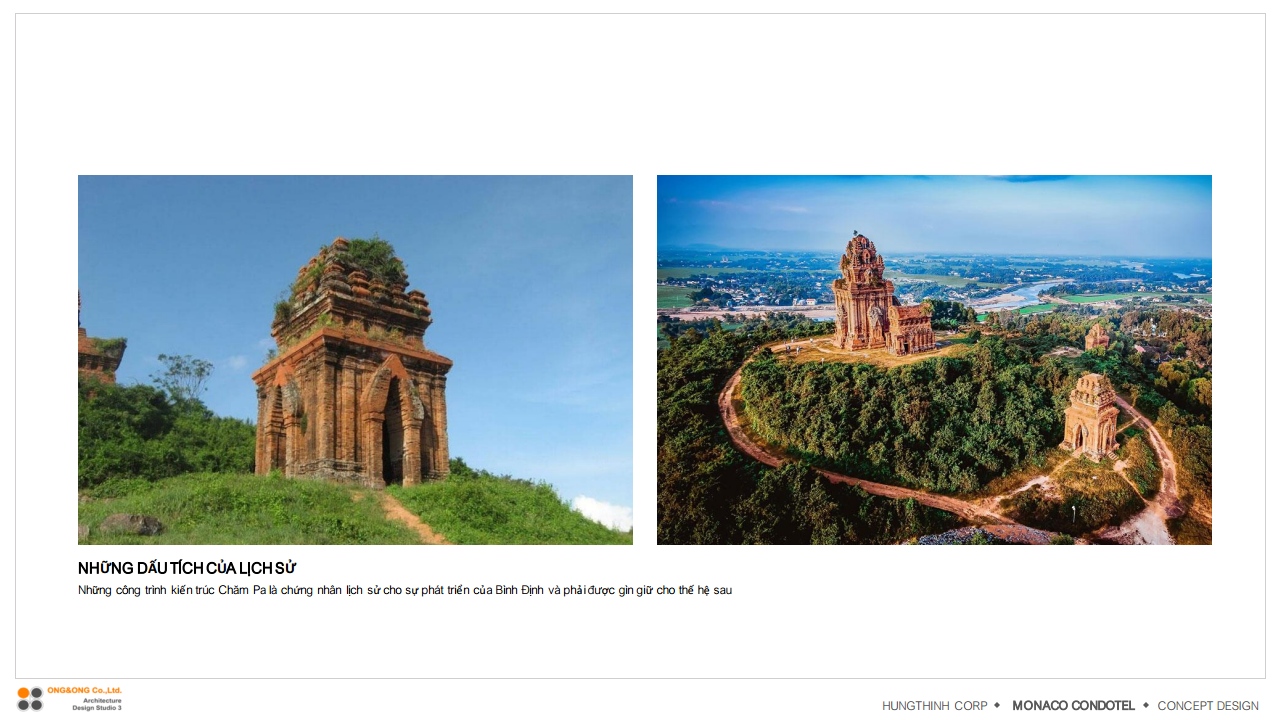The width and height of the screenshot is (1280, 720).
Task: Click the heading NHỮNG DẤU TÍCH CỦA LỊCH SỬ
Action: pos(187,568)
